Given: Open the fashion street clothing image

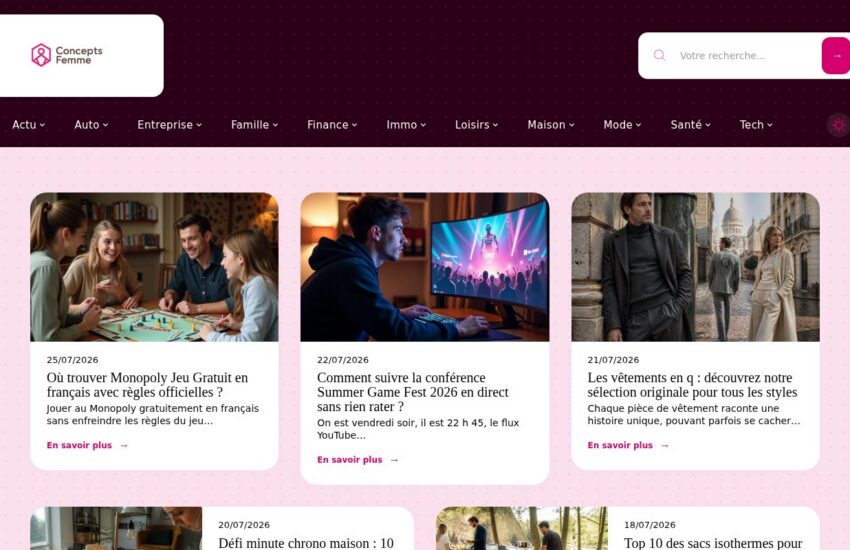Looking at the screenshot, I should pyautogui.click(x=696, y=267).
